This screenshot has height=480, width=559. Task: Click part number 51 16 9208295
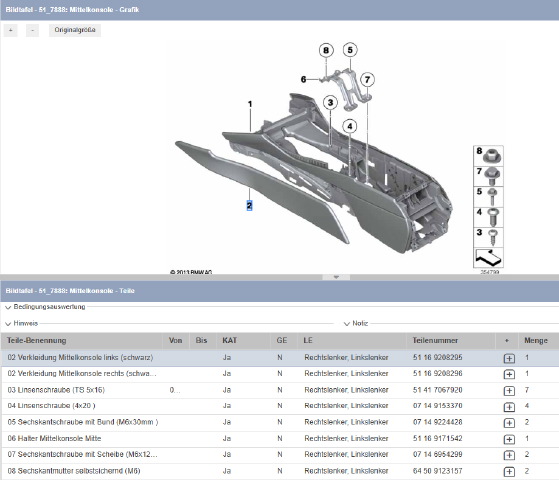pos(437,358)
